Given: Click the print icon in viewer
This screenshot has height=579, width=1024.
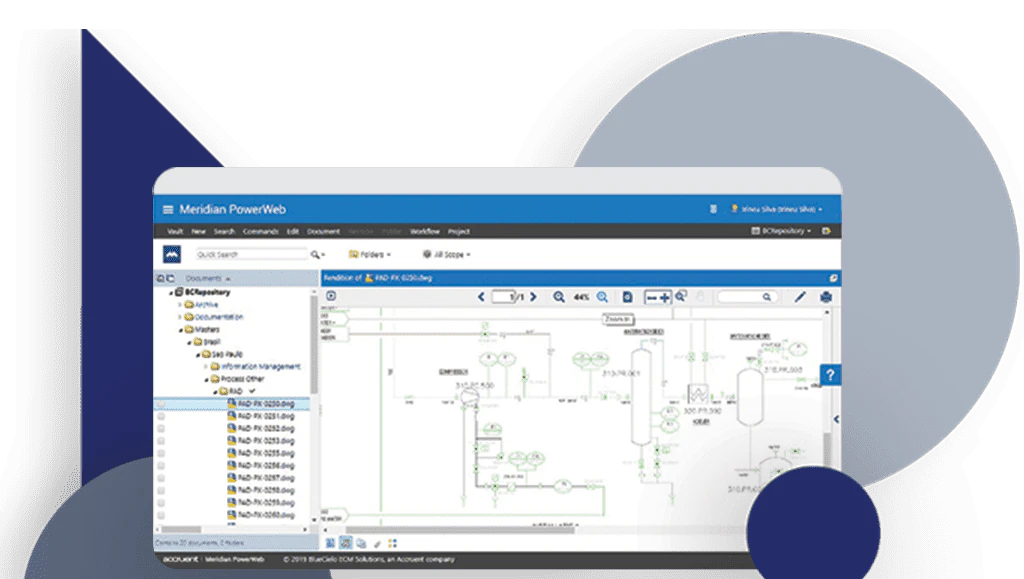Looking at the screenshot, I should click(x=826, y=297).
